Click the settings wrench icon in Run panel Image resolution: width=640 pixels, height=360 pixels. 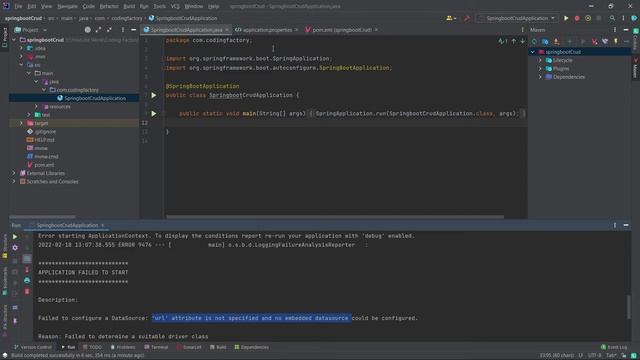click(x=15, y=248)
